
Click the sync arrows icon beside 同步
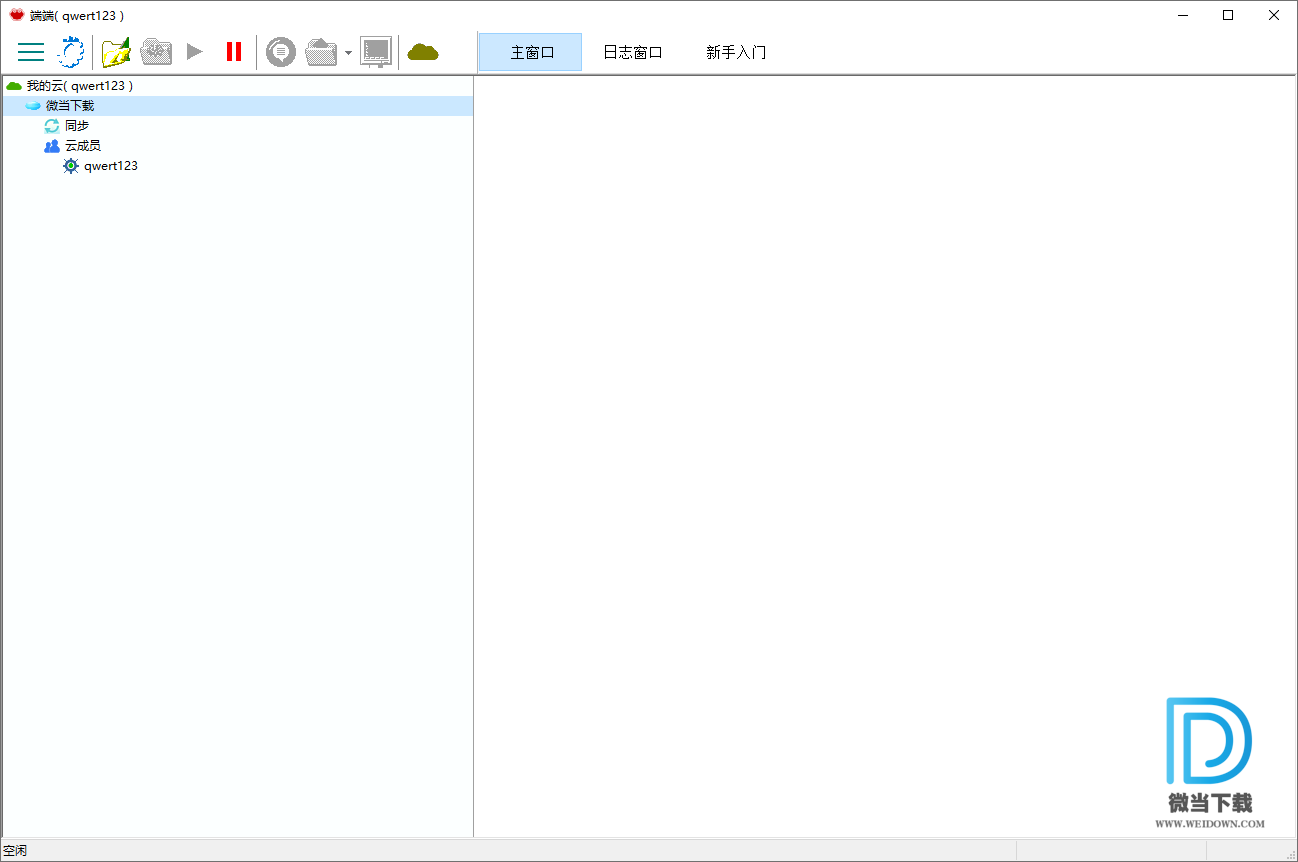tap(52, 126)
